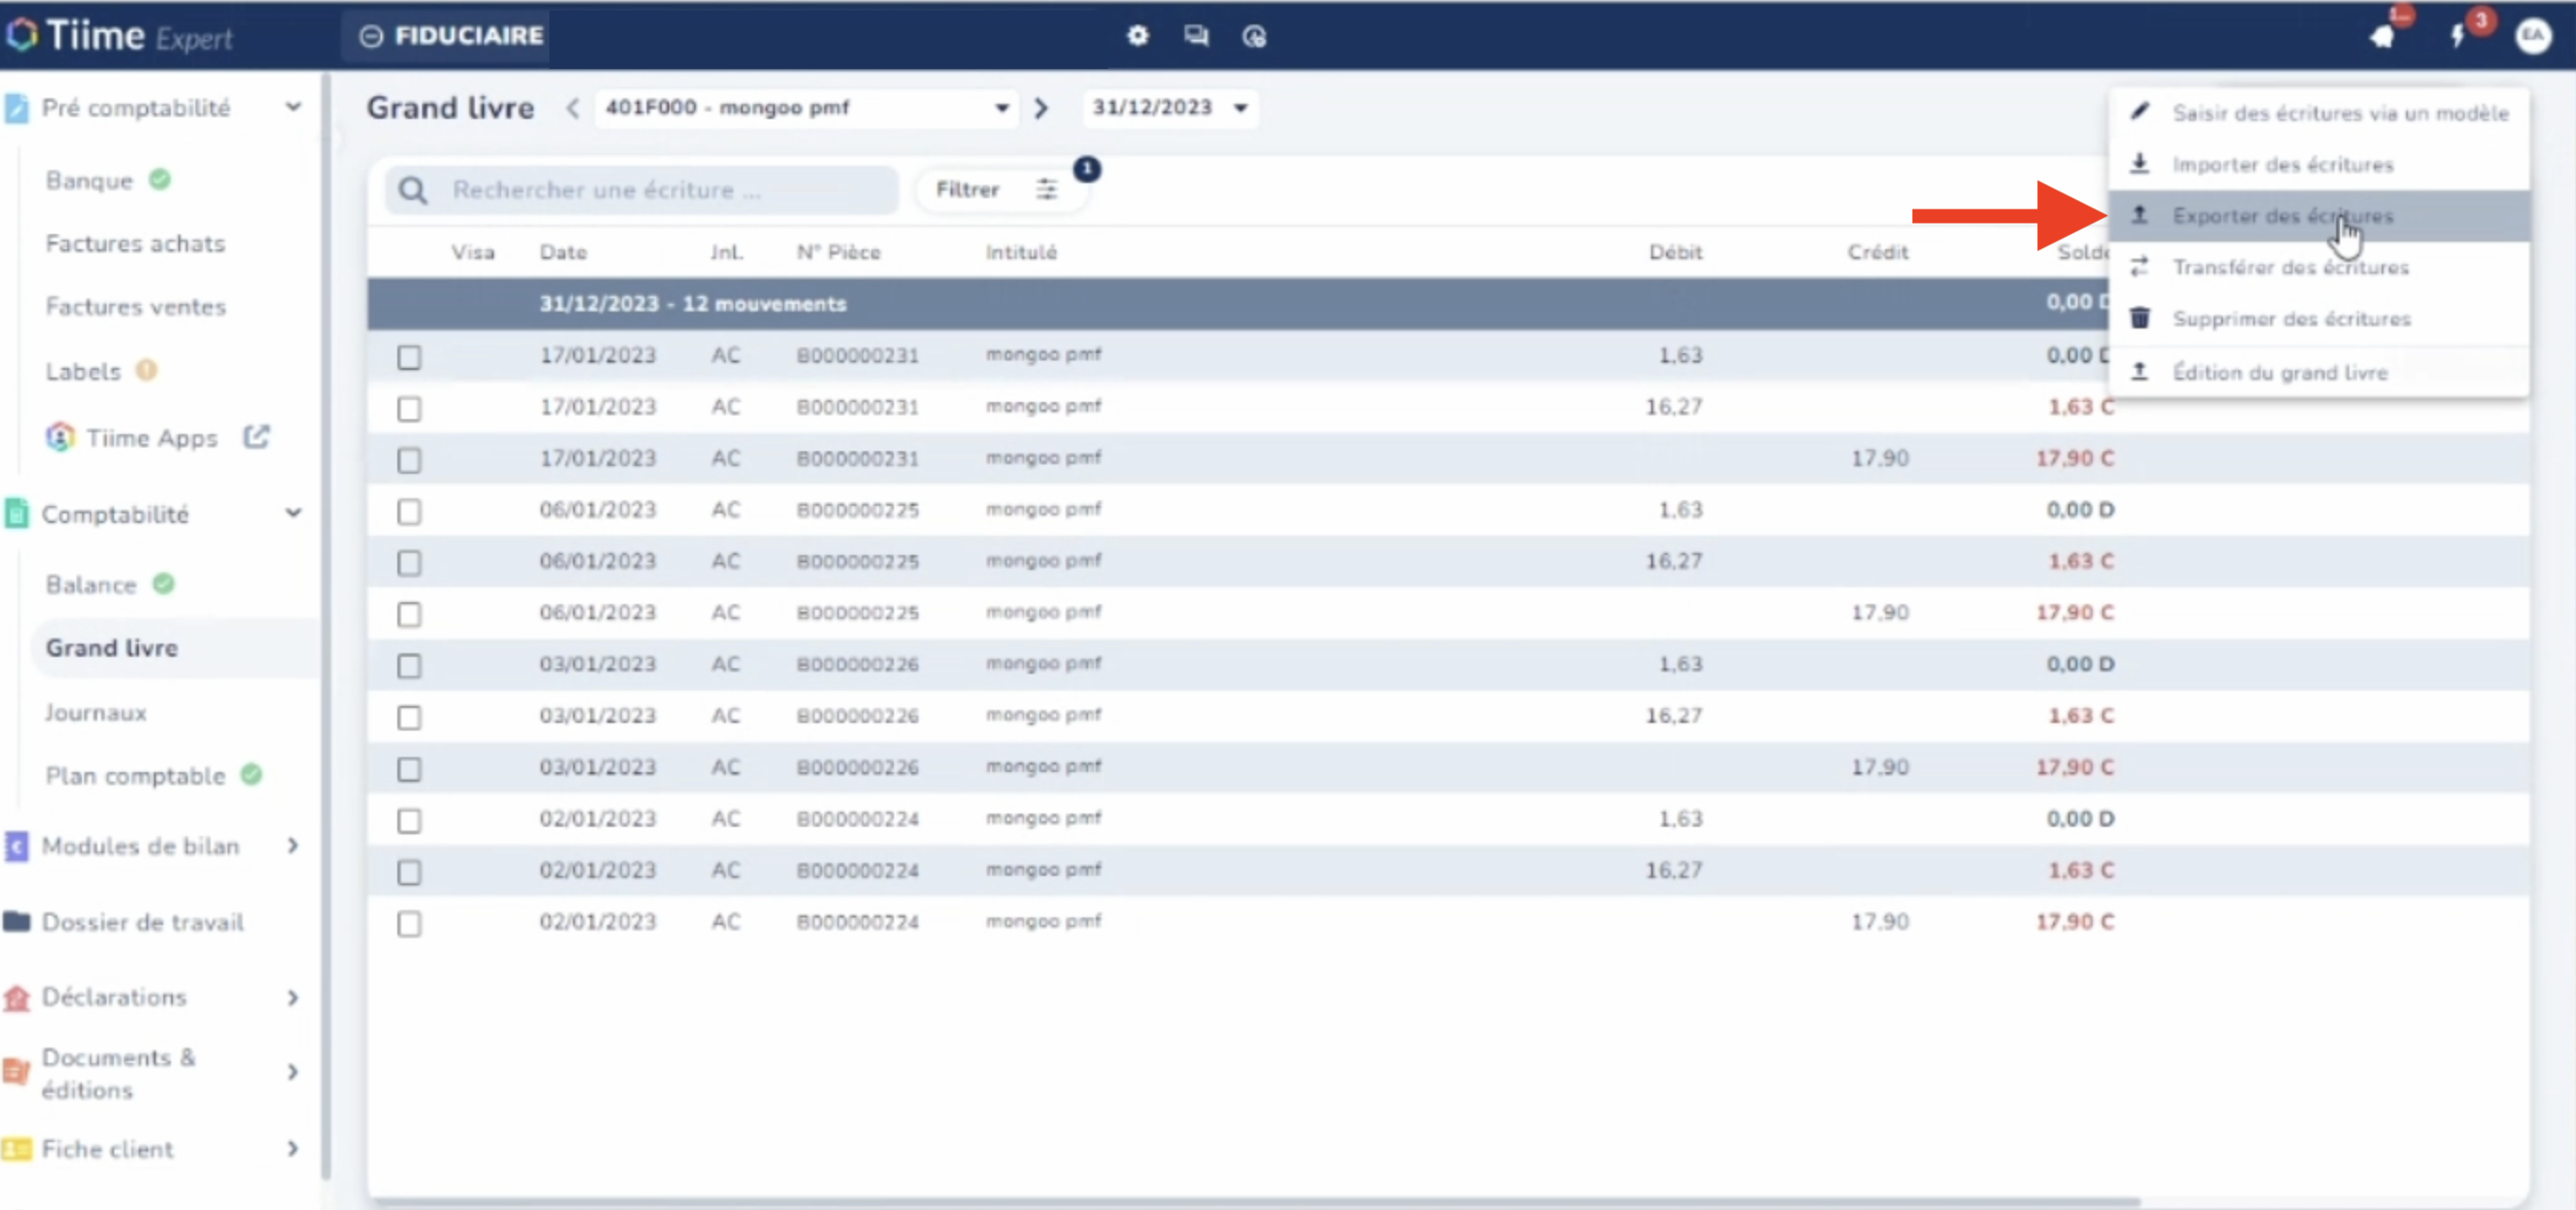Collapse the Pré comptabilité section chevron
The height and width of the screenshot is (1210, 2576).
[293, 107]
